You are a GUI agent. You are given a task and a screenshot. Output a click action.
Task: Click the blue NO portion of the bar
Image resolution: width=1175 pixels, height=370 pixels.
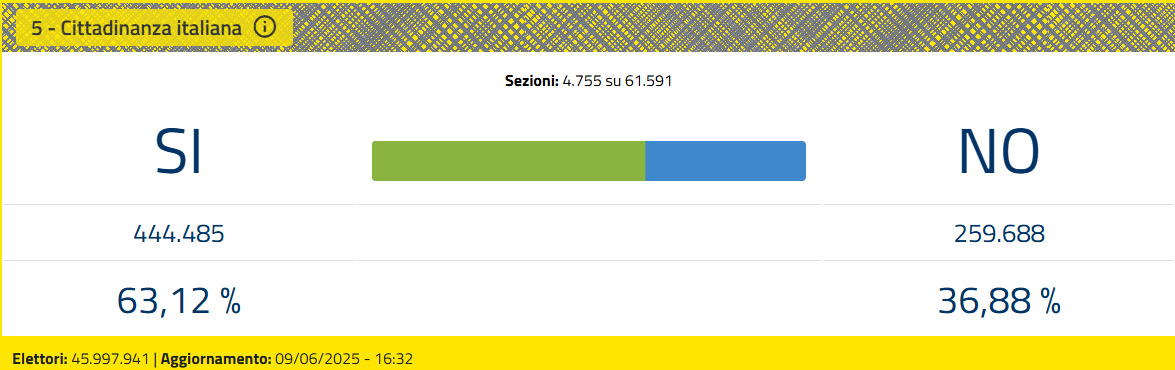(725, 161)
